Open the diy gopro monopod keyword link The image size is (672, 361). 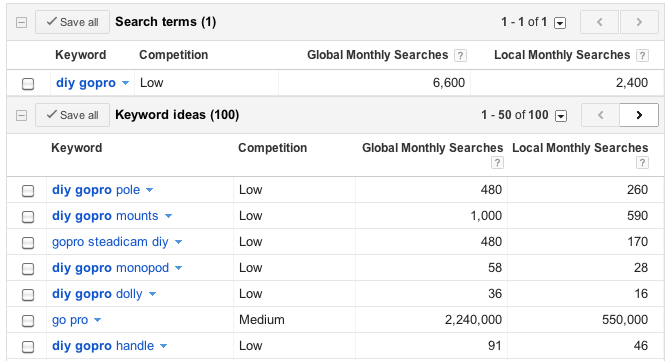(x=111, y=268)
